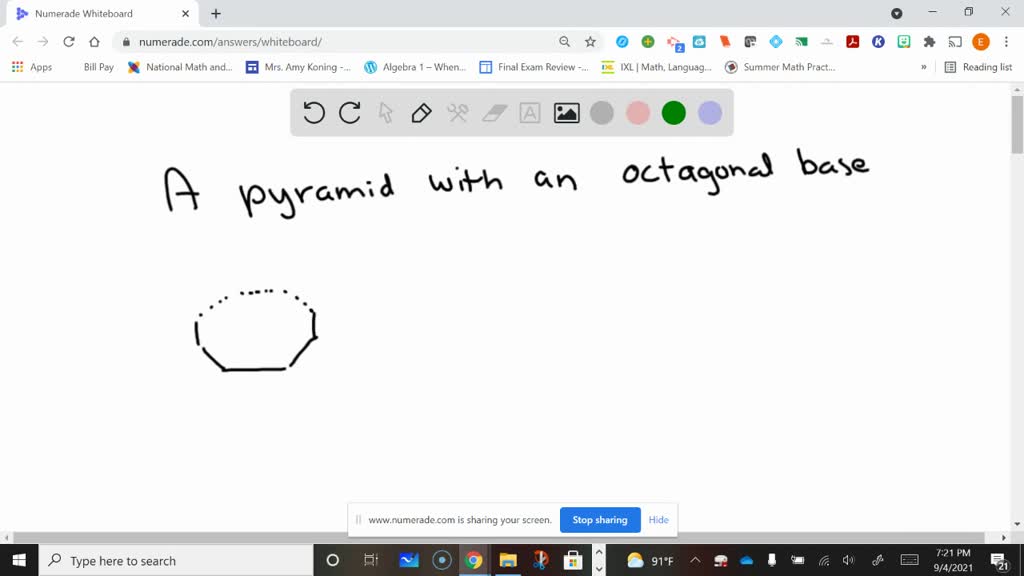Open the Chrome menu with three dots
The height and width of the screenshot is (576, 1024).
tap(1006, 44)
